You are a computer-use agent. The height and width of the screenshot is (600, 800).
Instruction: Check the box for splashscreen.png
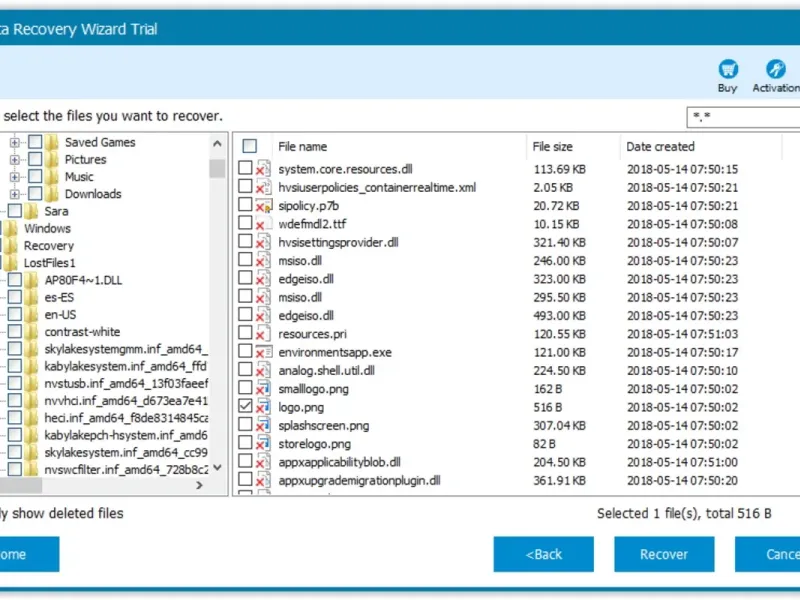click(245, 424)
